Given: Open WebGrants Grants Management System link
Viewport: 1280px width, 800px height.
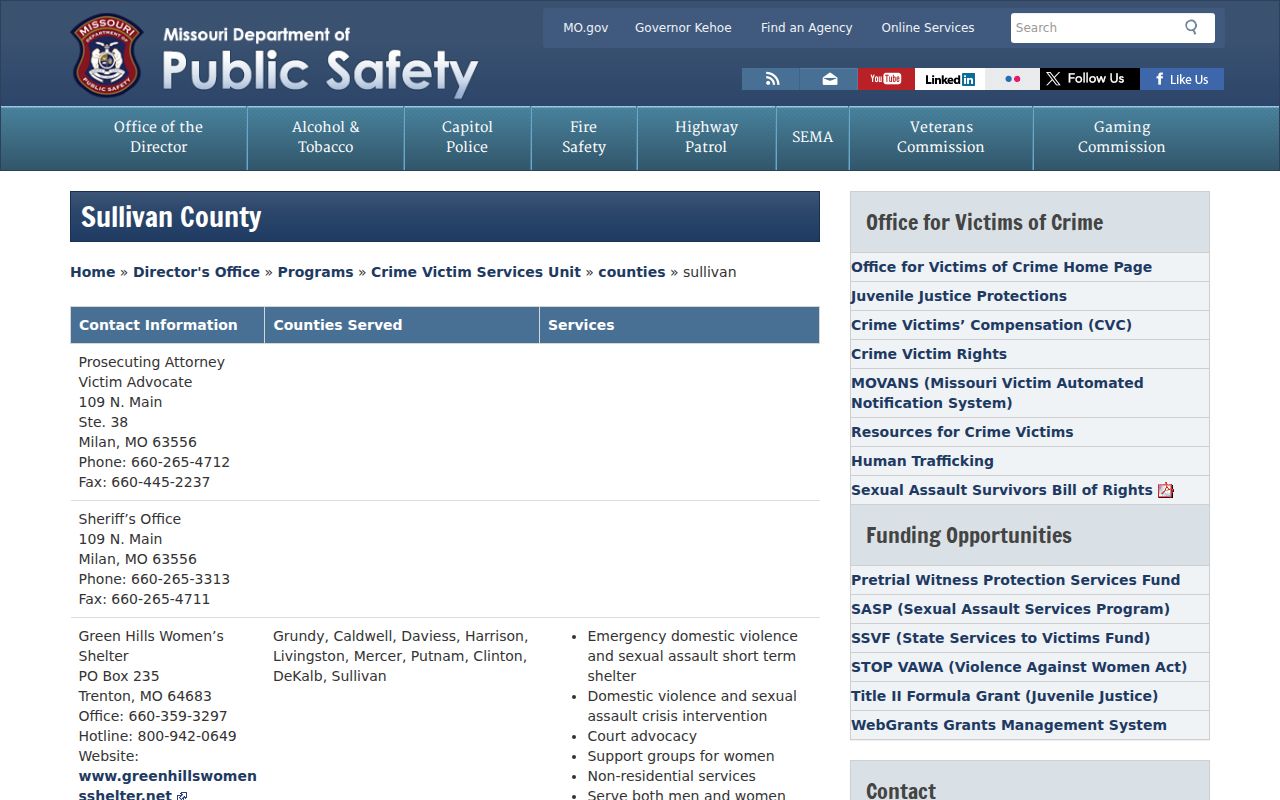Looking at the screenshot, I should click(1009, 725).
